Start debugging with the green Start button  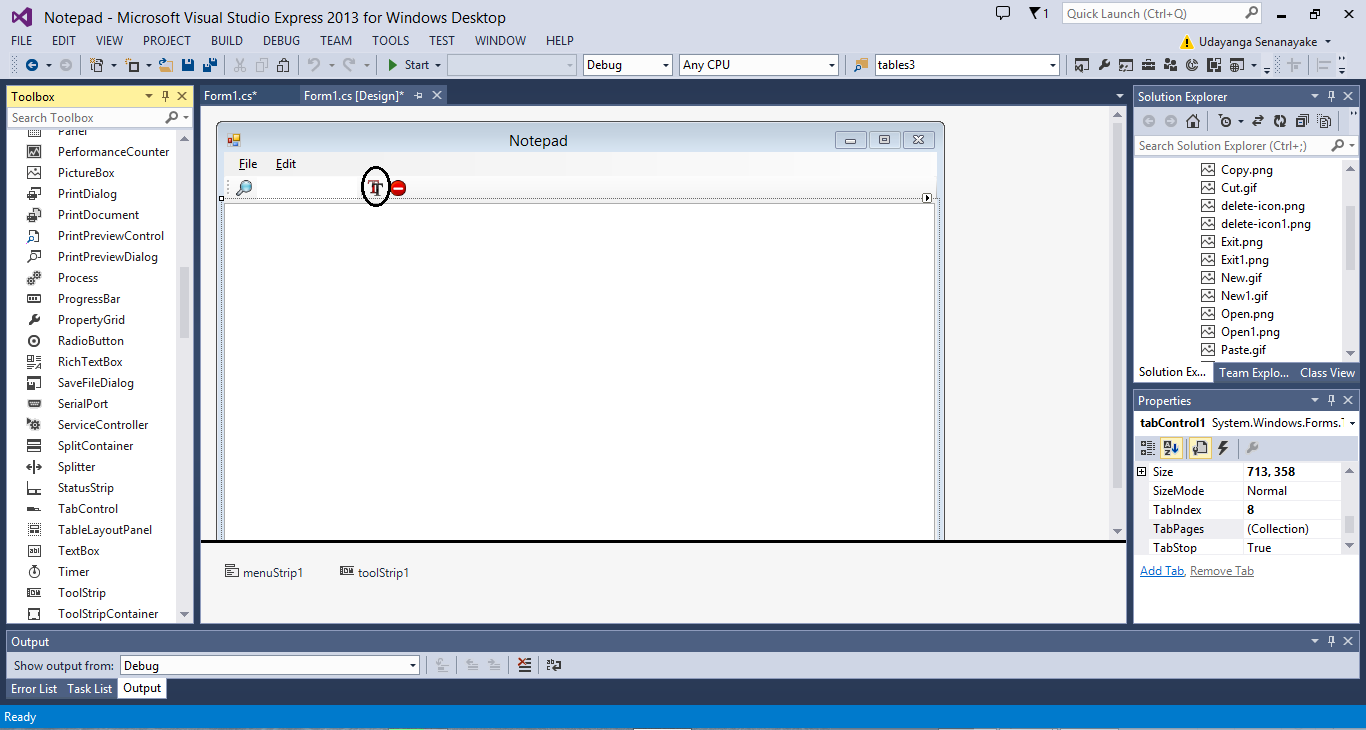409,65
